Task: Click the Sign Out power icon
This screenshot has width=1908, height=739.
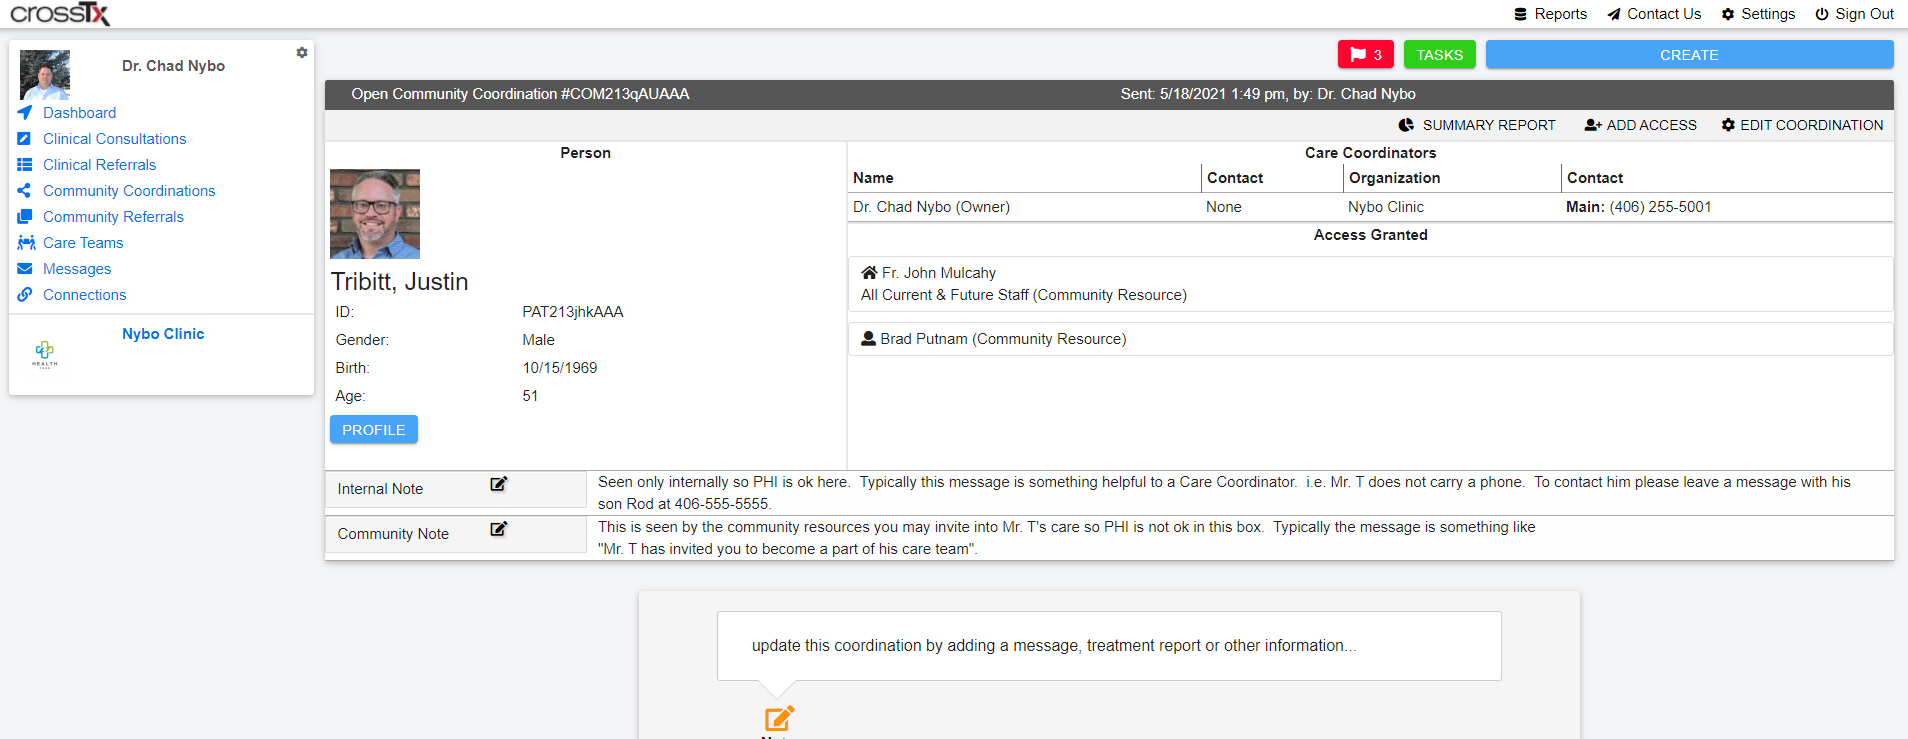Action: click(x=1822, y=14)
